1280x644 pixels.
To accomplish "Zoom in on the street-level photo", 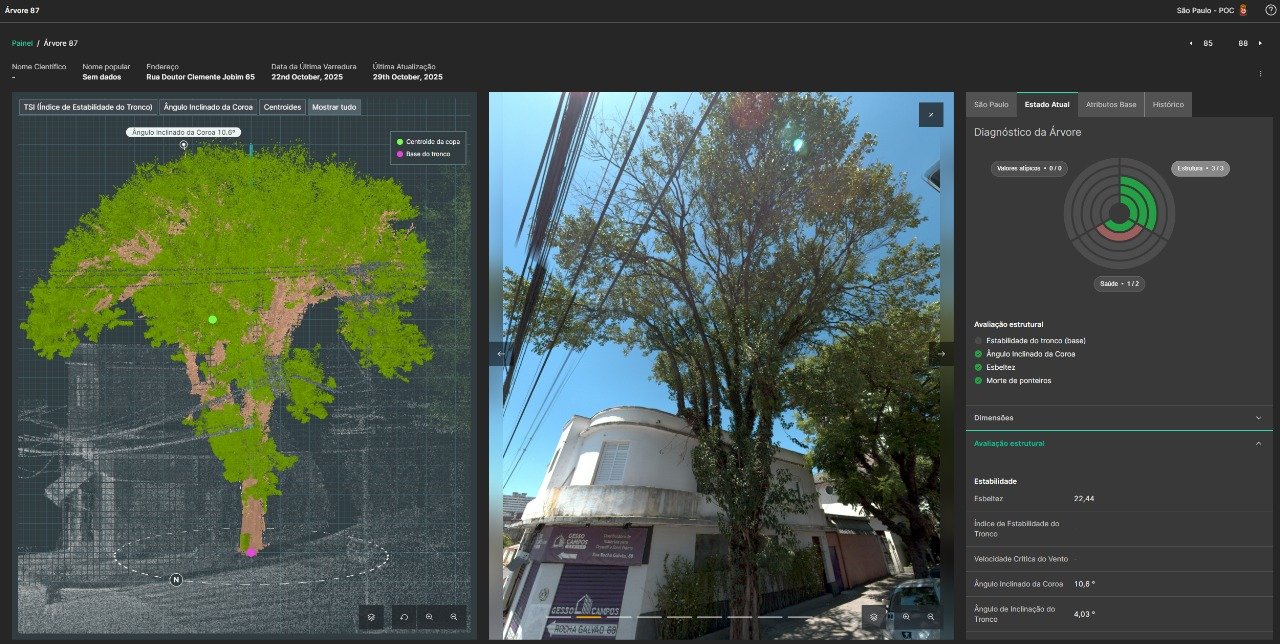I will (907, 617).
